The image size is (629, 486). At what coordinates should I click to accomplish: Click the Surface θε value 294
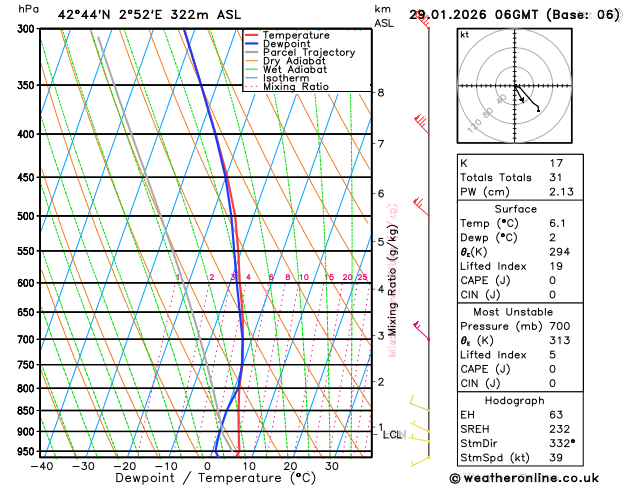560,252
